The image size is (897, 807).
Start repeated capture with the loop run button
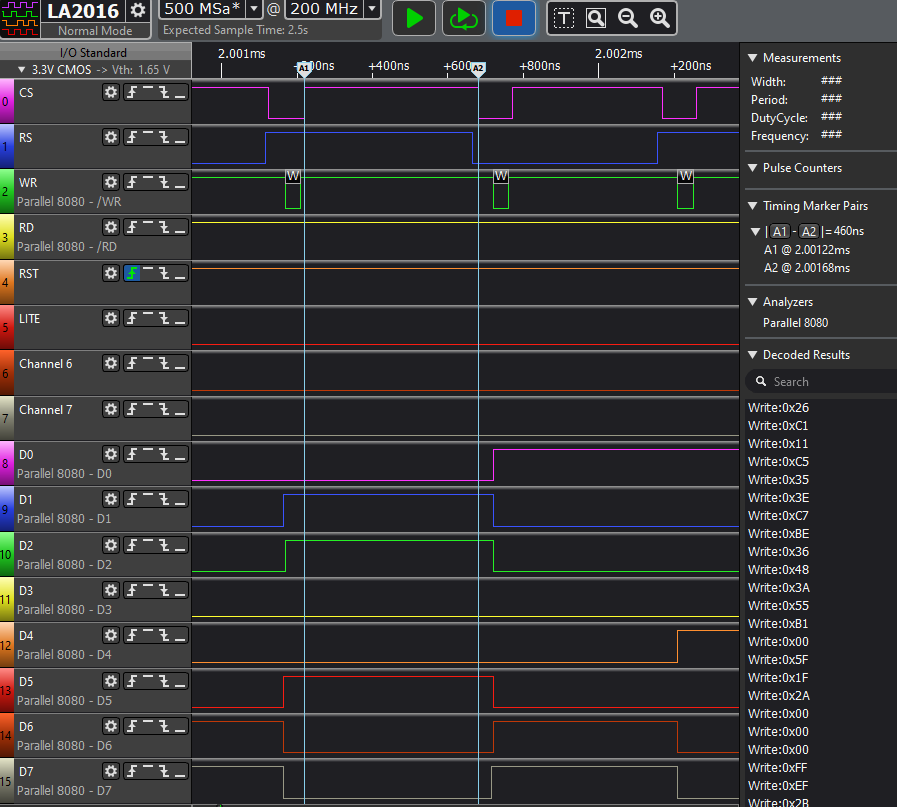[463, 18]
